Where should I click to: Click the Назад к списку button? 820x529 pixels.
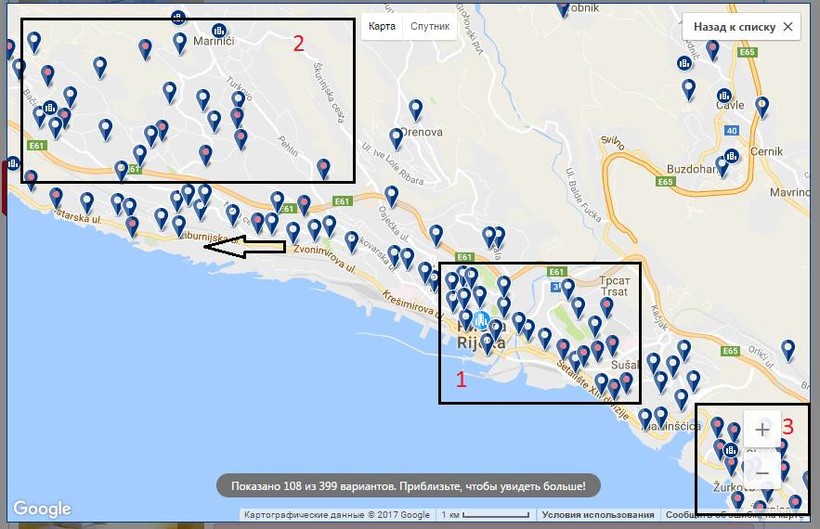coord(733,27)
